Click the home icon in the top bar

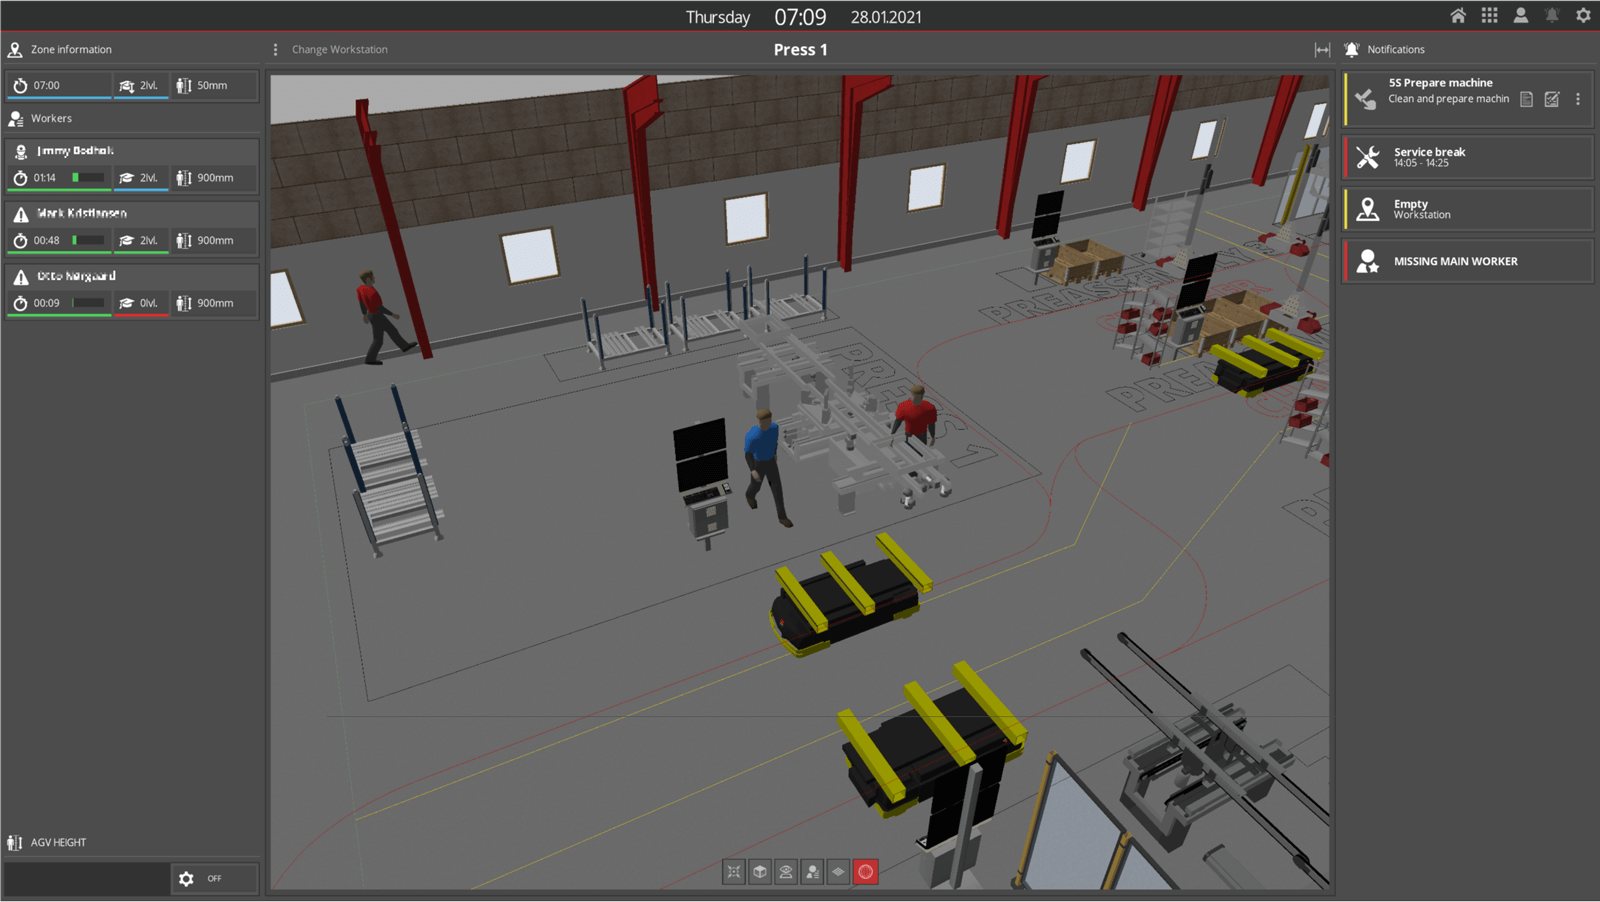1458,15
